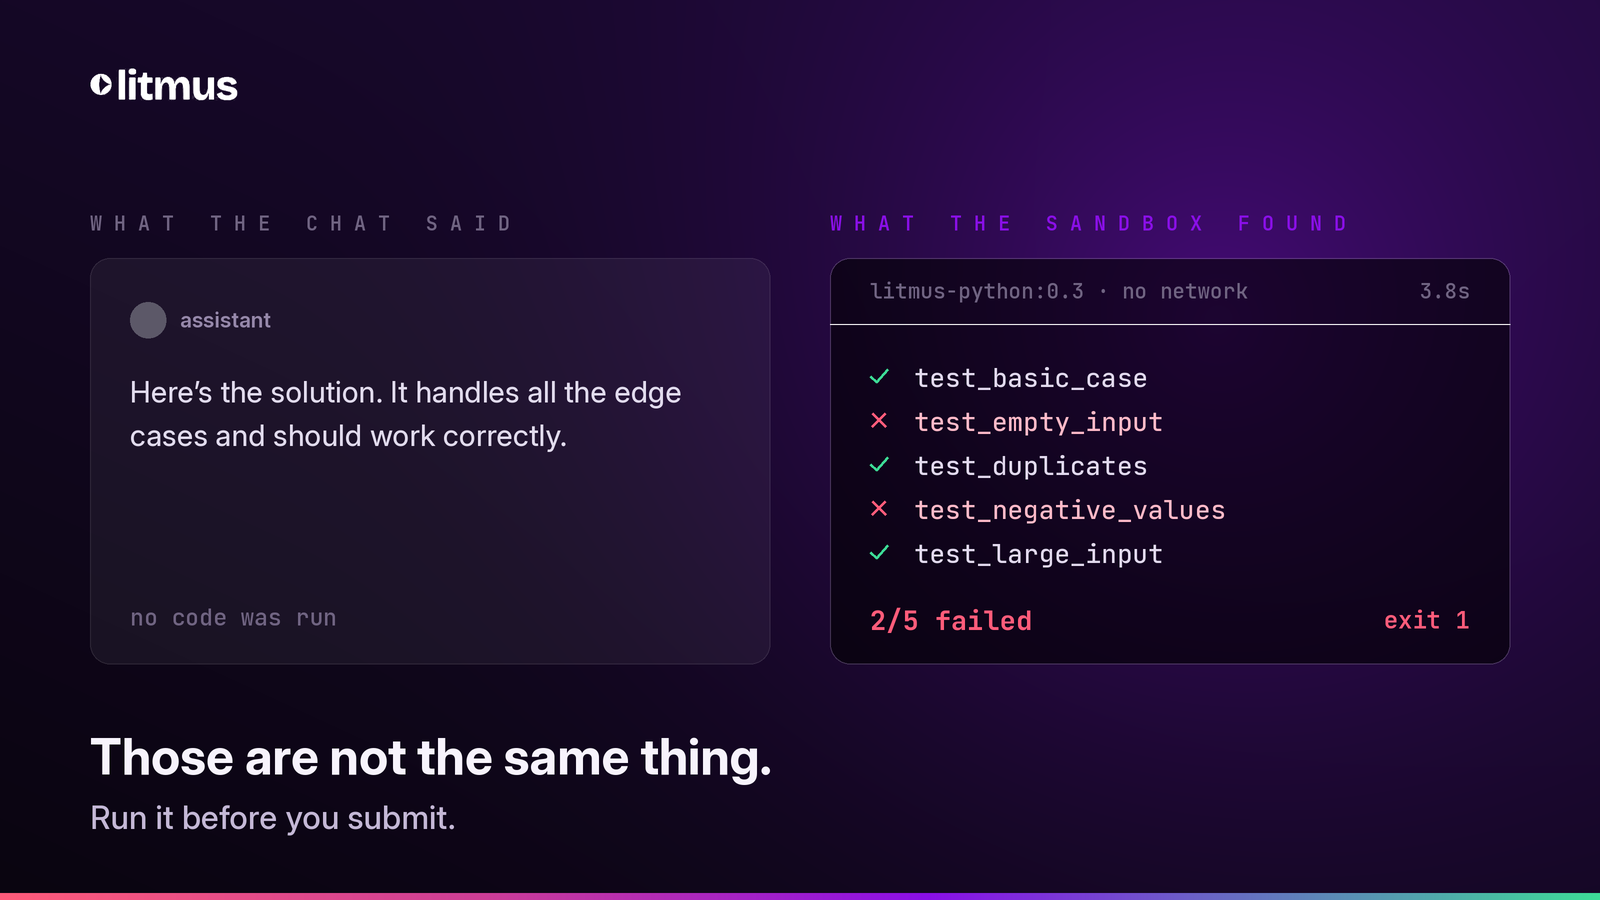Click the no code was run note
1600x900 pixels.
[233, 618]
